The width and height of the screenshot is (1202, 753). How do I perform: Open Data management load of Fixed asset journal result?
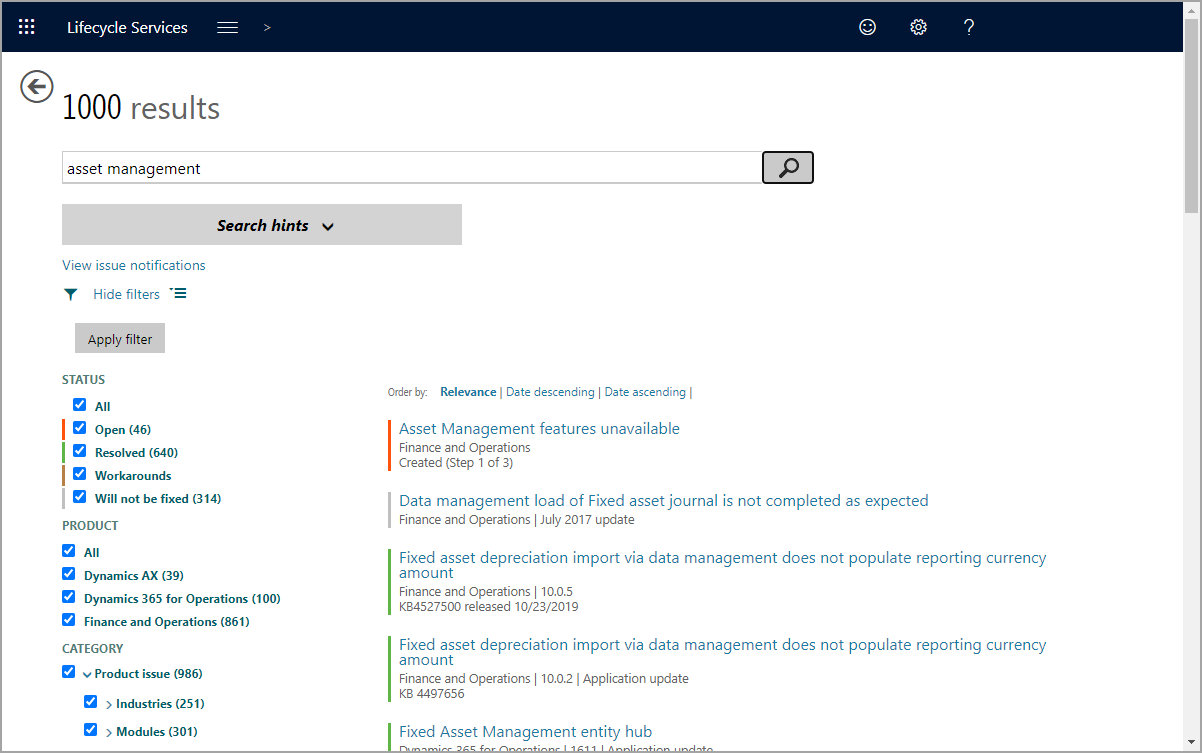click(x=664, y=500)
